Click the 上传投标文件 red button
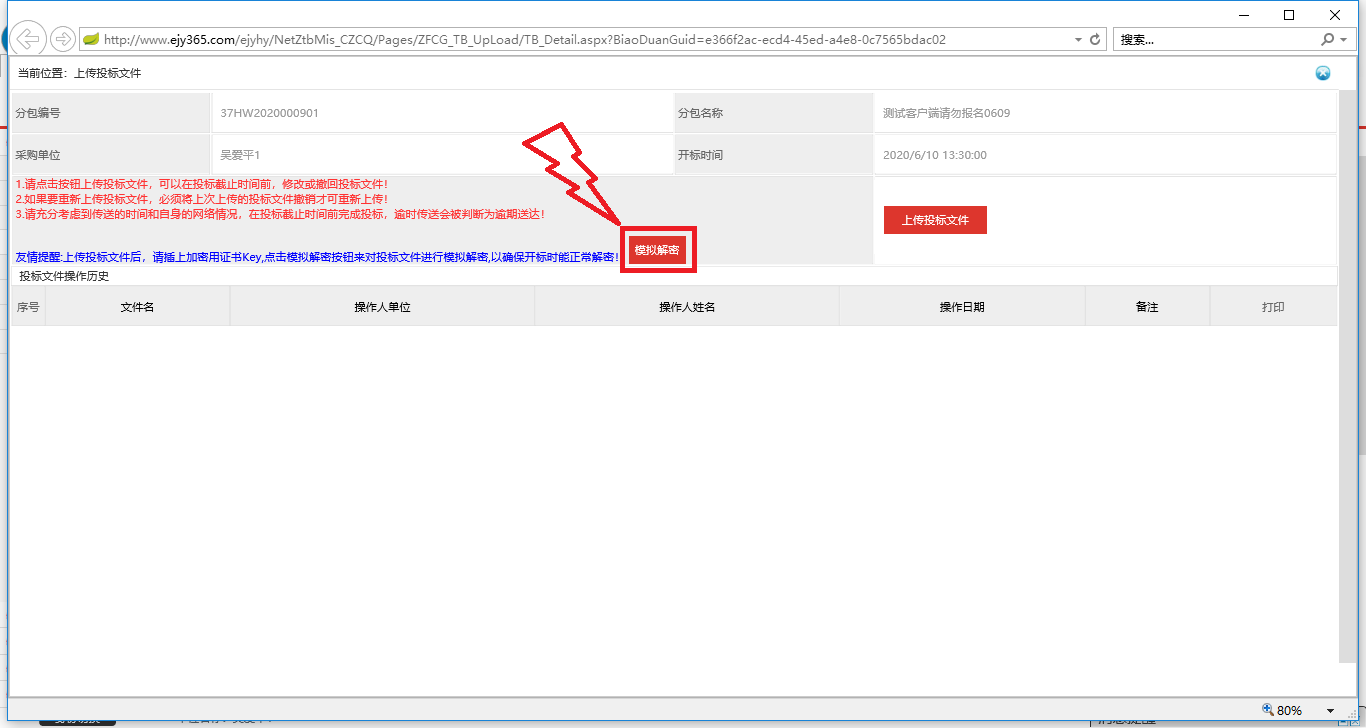1366x728 pixels. (935, 220)
